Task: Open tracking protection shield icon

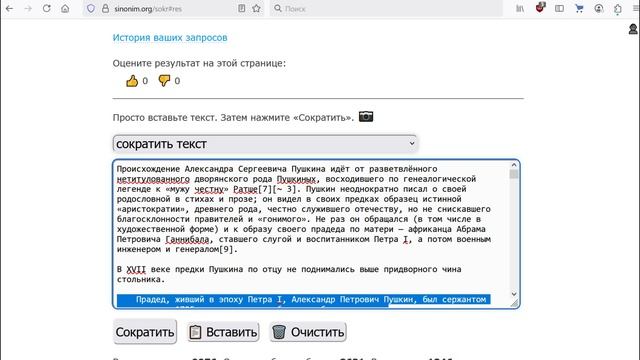Action: [91, 8]
